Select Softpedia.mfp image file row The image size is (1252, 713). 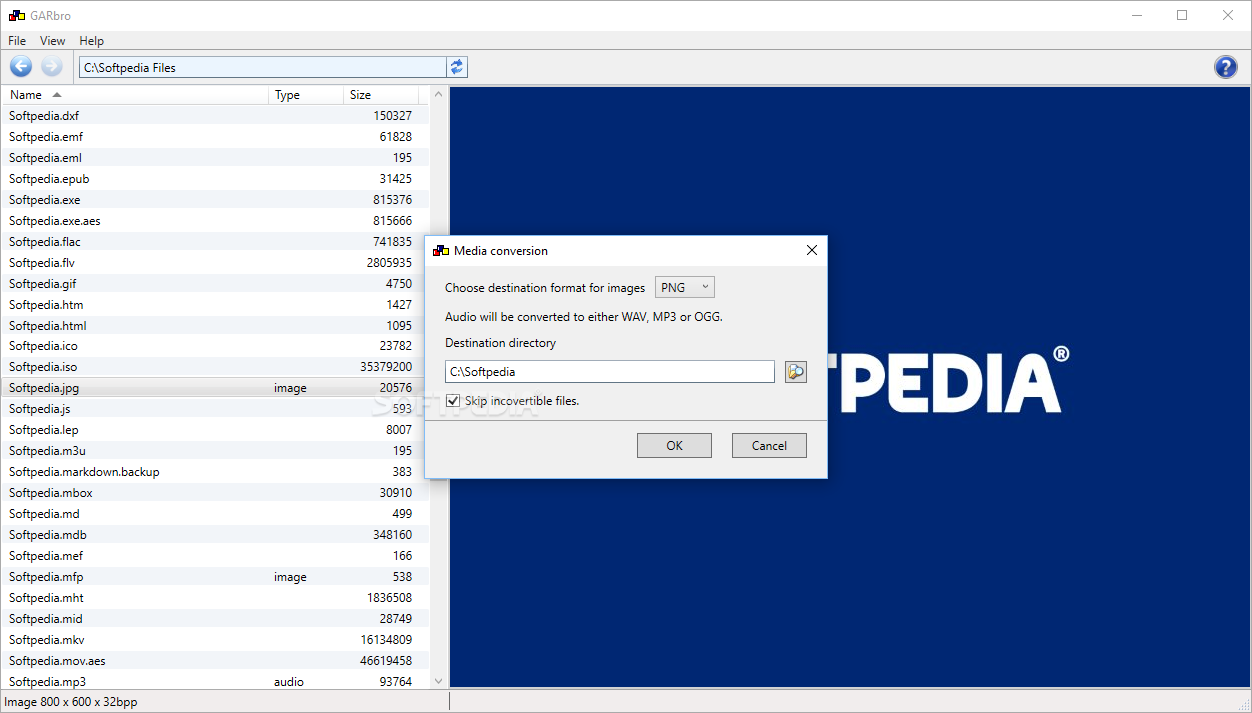coord(215,577)
